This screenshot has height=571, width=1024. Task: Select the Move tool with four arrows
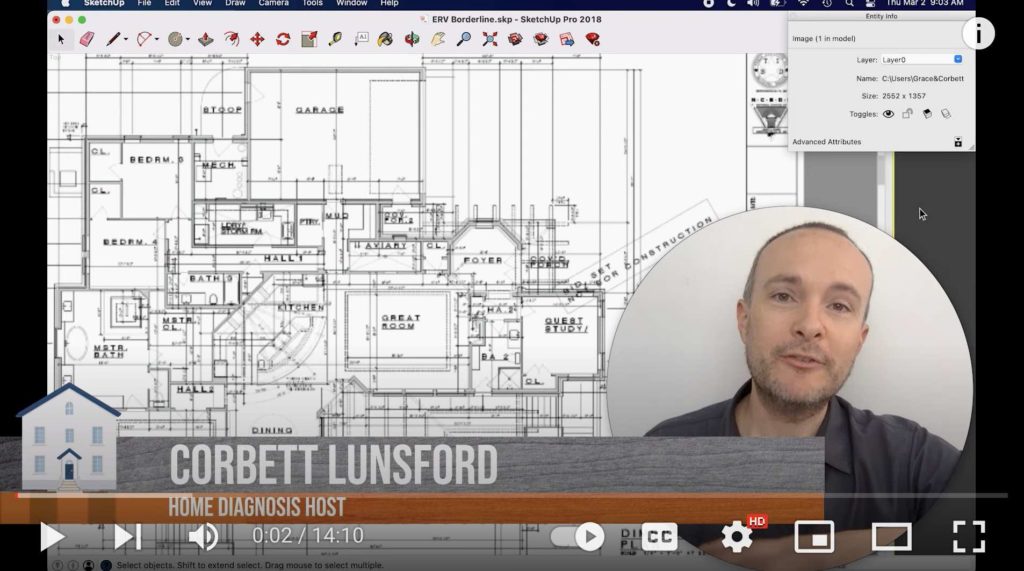[x=257, y=39]
